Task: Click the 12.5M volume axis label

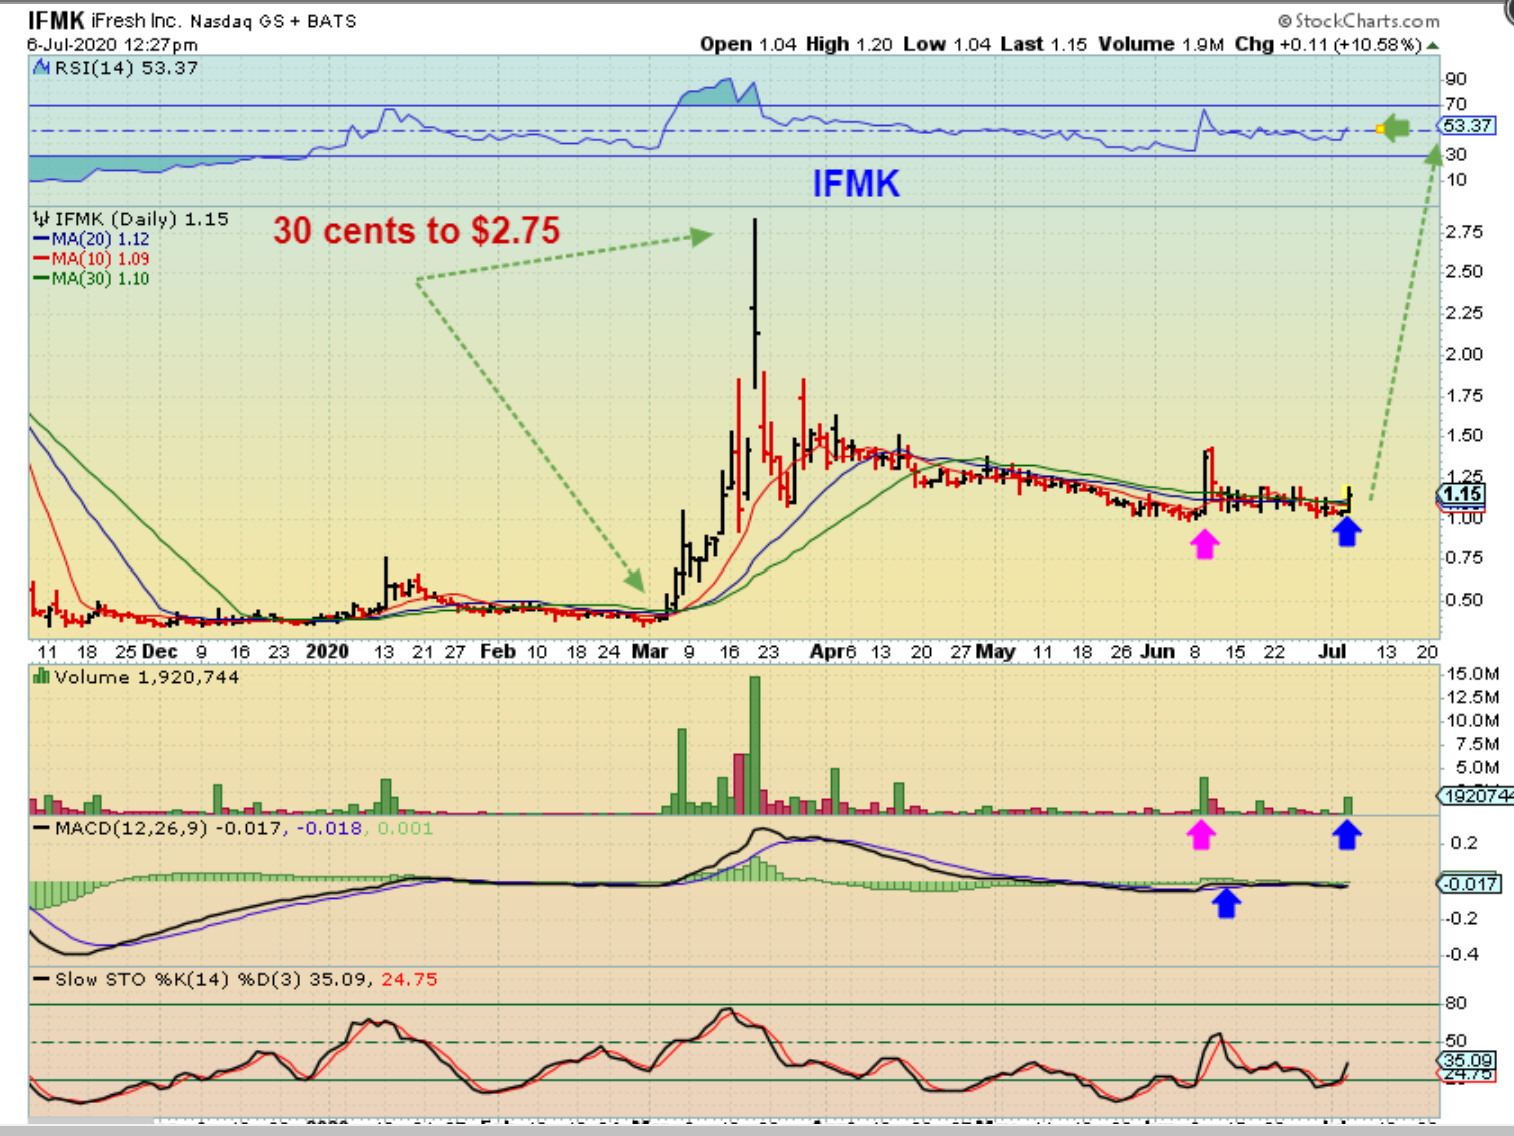Action: 1473,697
